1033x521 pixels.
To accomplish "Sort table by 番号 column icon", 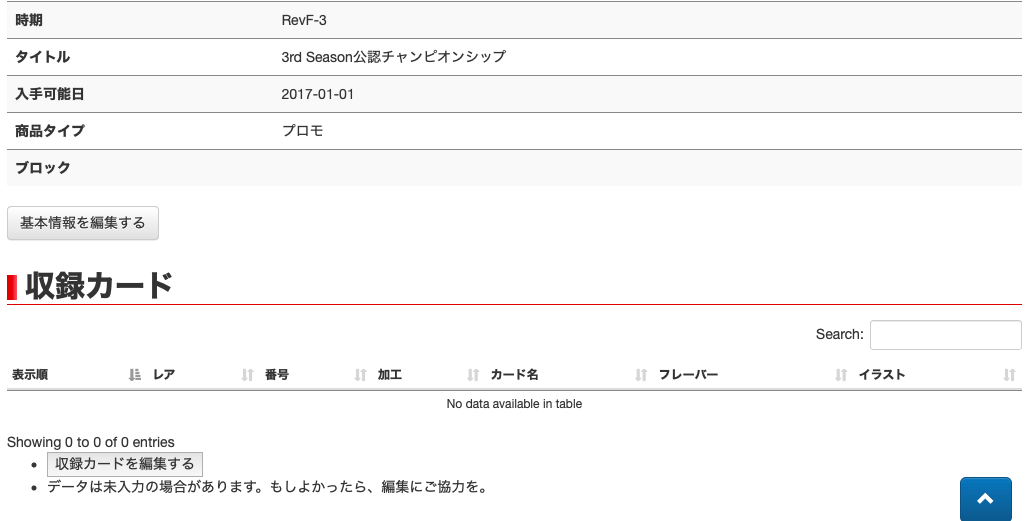I will [x=360, y=375].
